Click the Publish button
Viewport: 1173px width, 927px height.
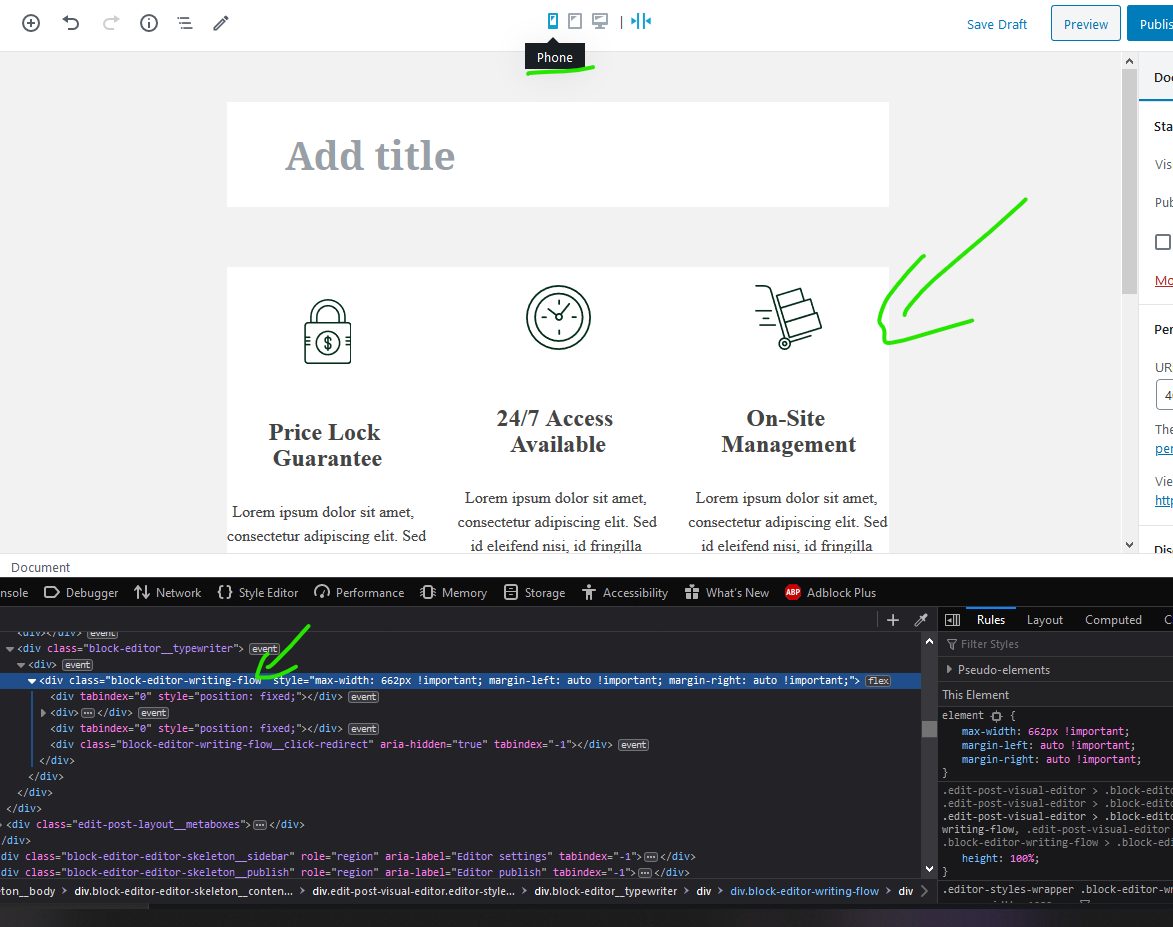(1151, 23)
